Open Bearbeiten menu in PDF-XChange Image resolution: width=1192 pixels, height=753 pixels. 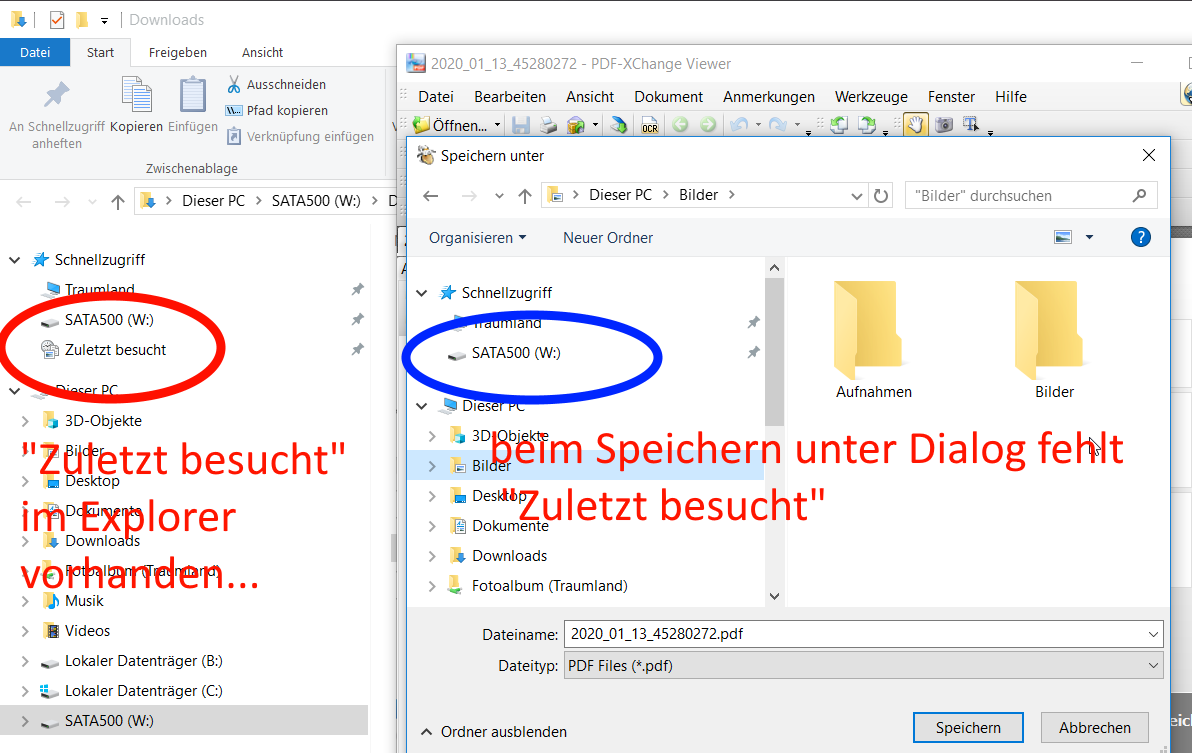coord(510,96)
